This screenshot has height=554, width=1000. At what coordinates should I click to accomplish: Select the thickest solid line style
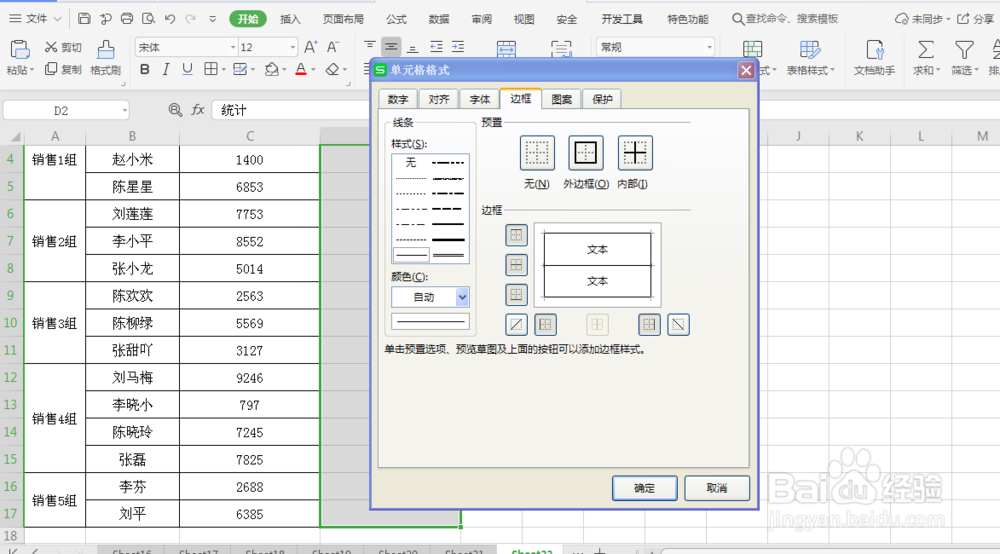point(448,240)
